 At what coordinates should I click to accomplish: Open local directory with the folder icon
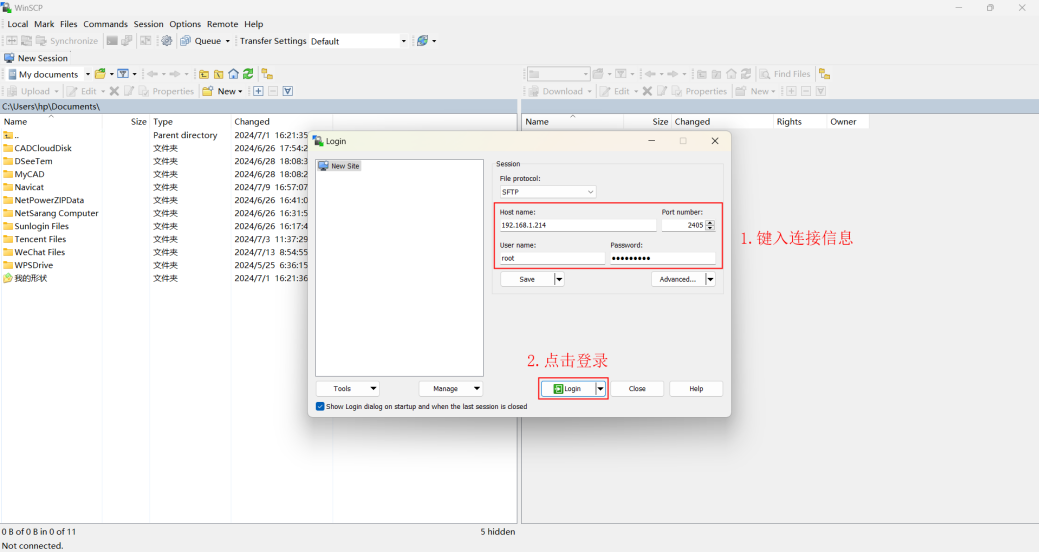point(100,74)
